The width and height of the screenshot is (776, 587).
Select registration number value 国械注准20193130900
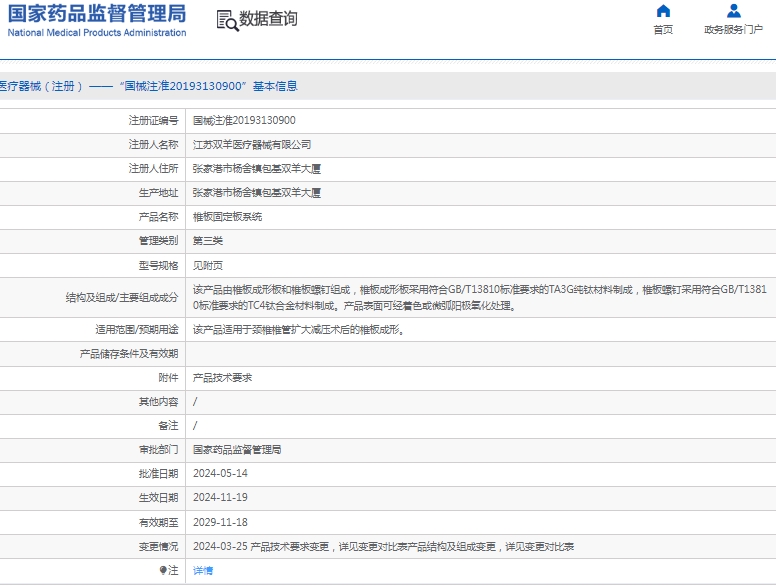[x=244, y=120]
